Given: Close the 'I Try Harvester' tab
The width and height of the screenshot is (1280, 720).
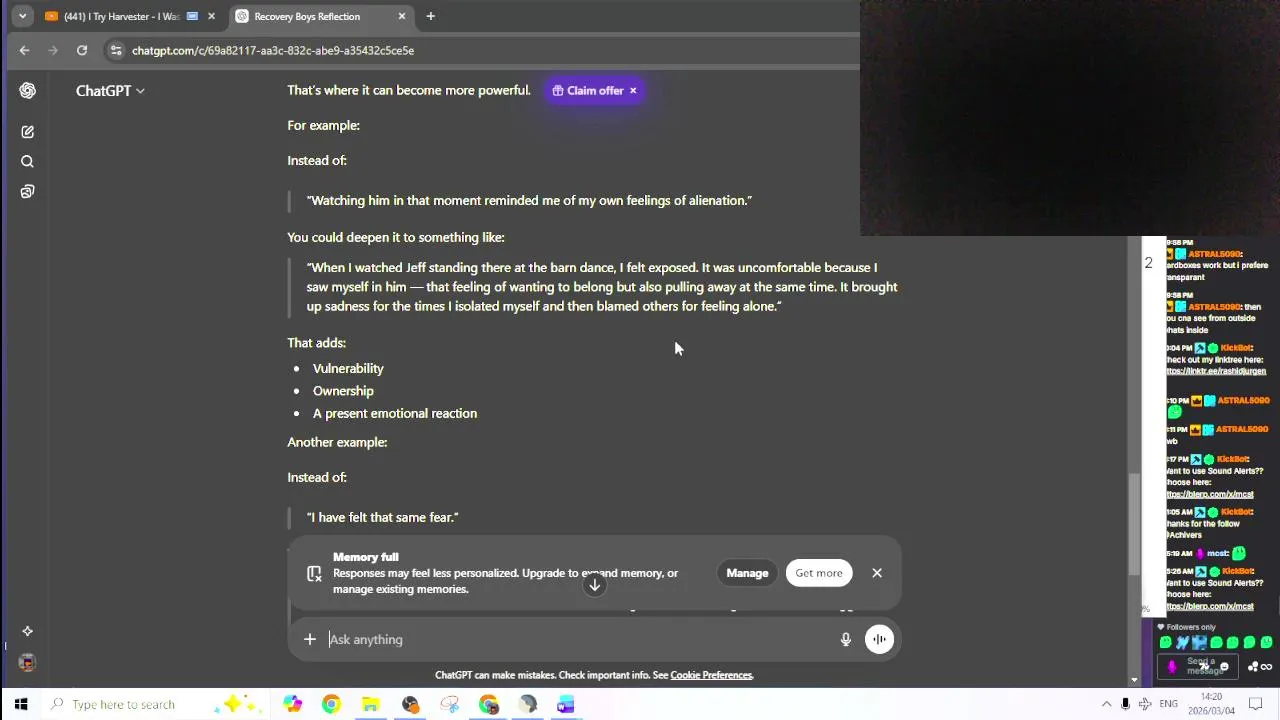Looking at the screenshot, I should (211, 16).
